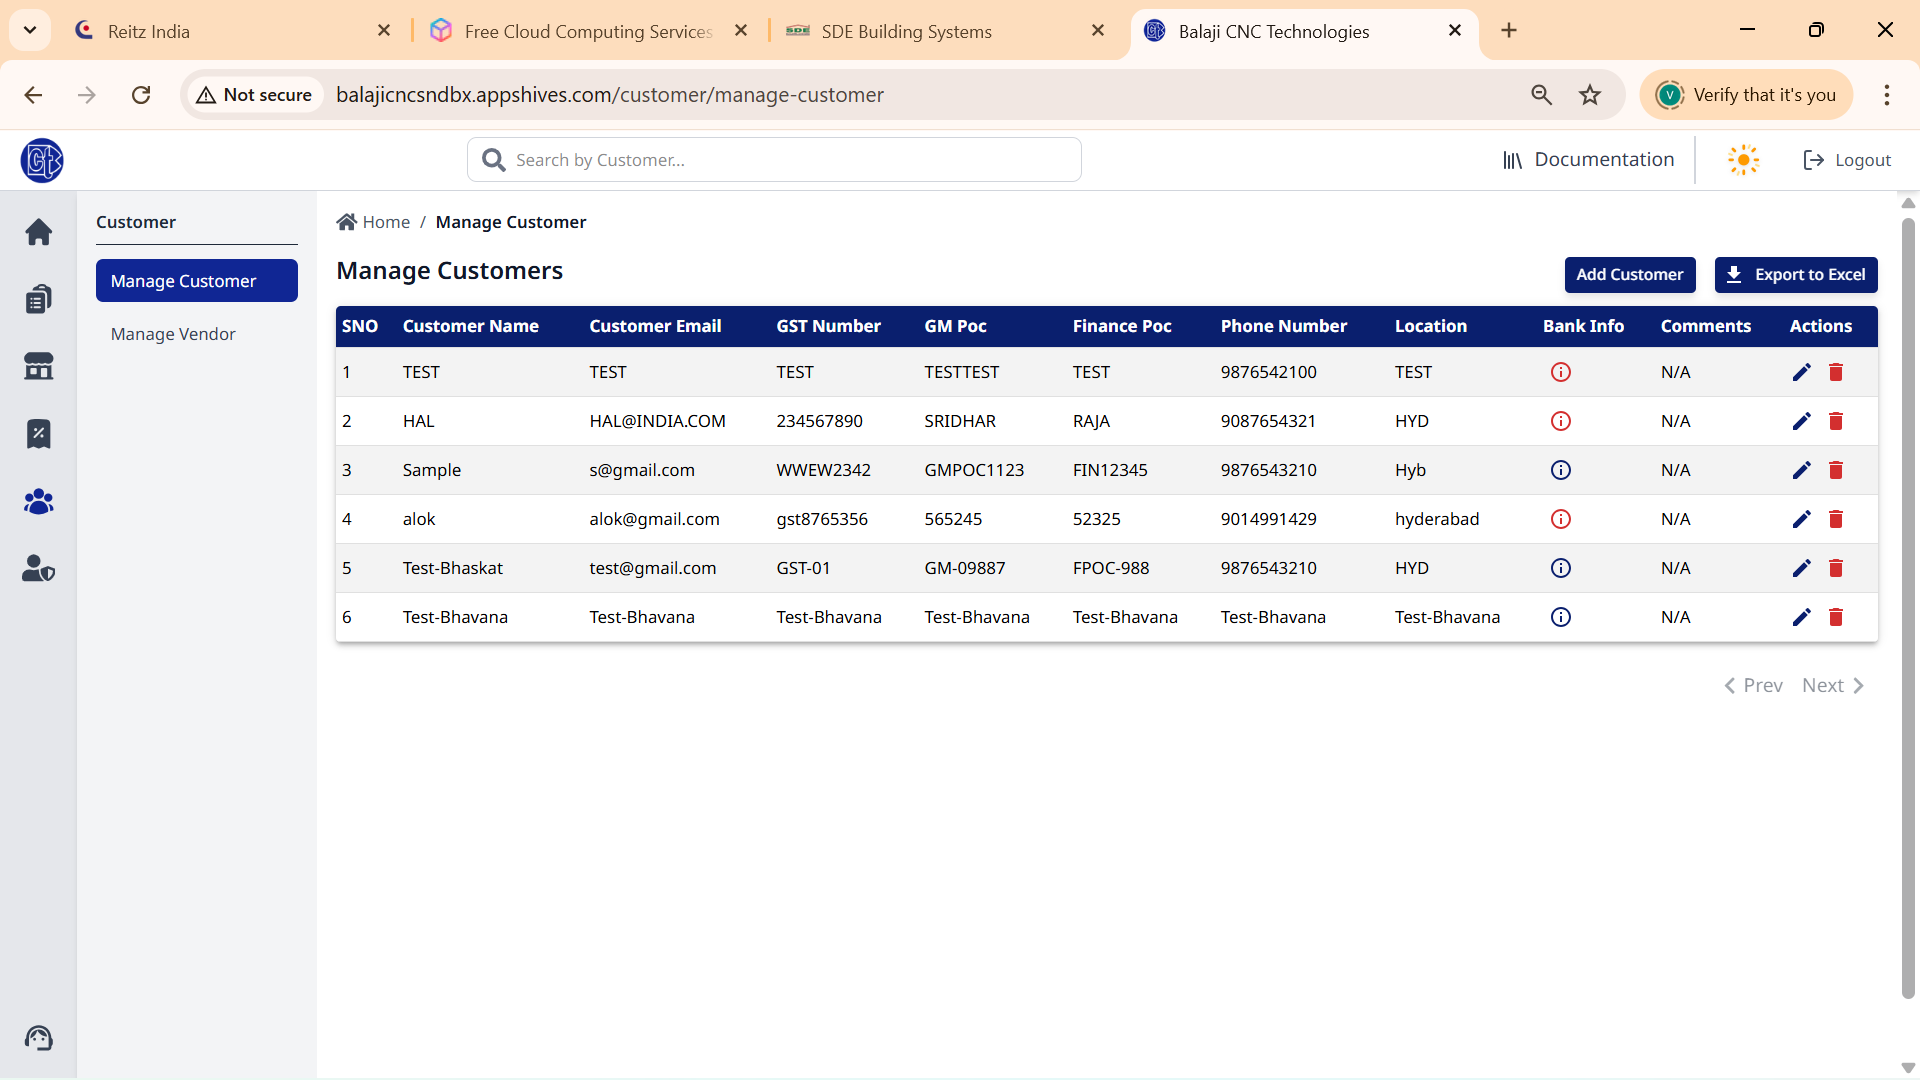Open Chrome three-dot menu
Image resolution: width=1920 pixels, height=1080 pixels.
click(x=1886, y=95)
